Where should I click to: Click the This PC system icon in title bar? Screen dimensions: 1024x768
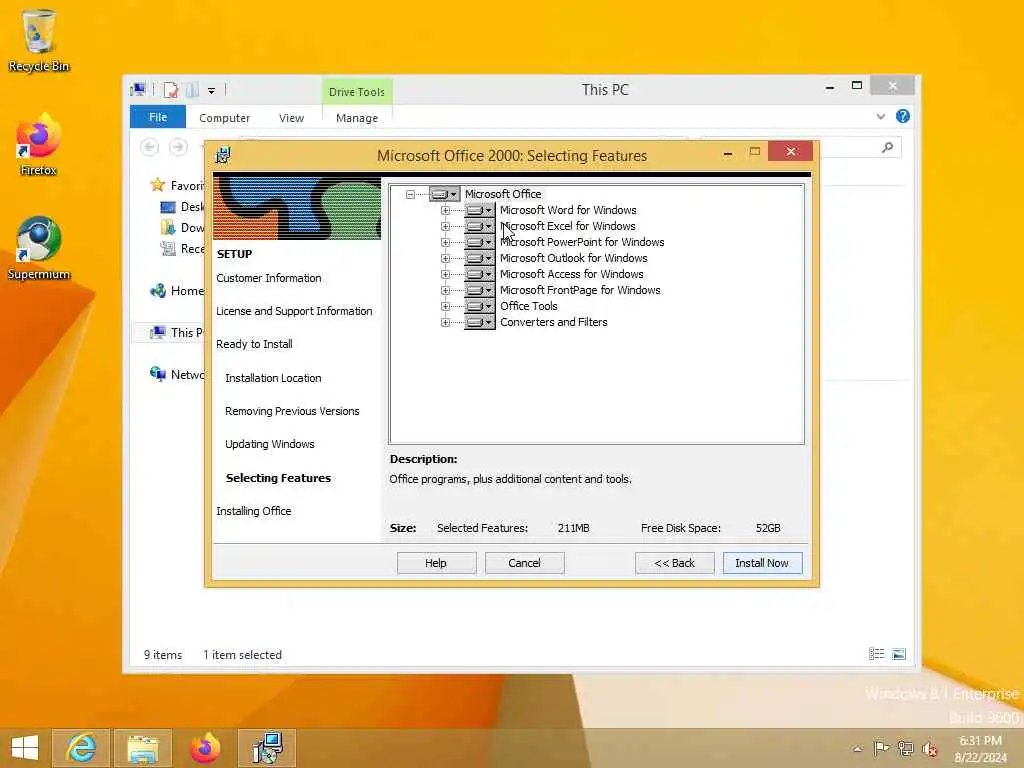(x=138, y=90)
